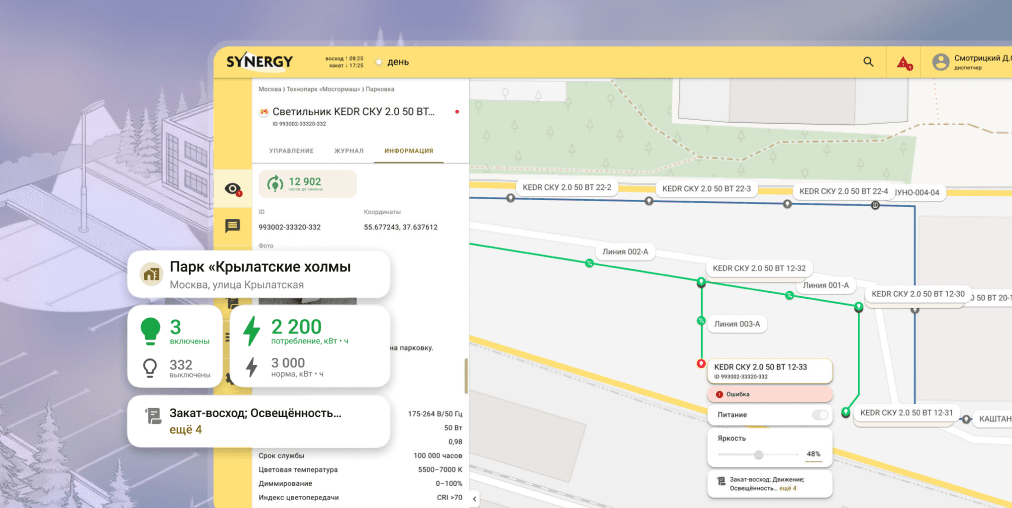
Task: Click the park building icon in card
Action: pos(152,274)
